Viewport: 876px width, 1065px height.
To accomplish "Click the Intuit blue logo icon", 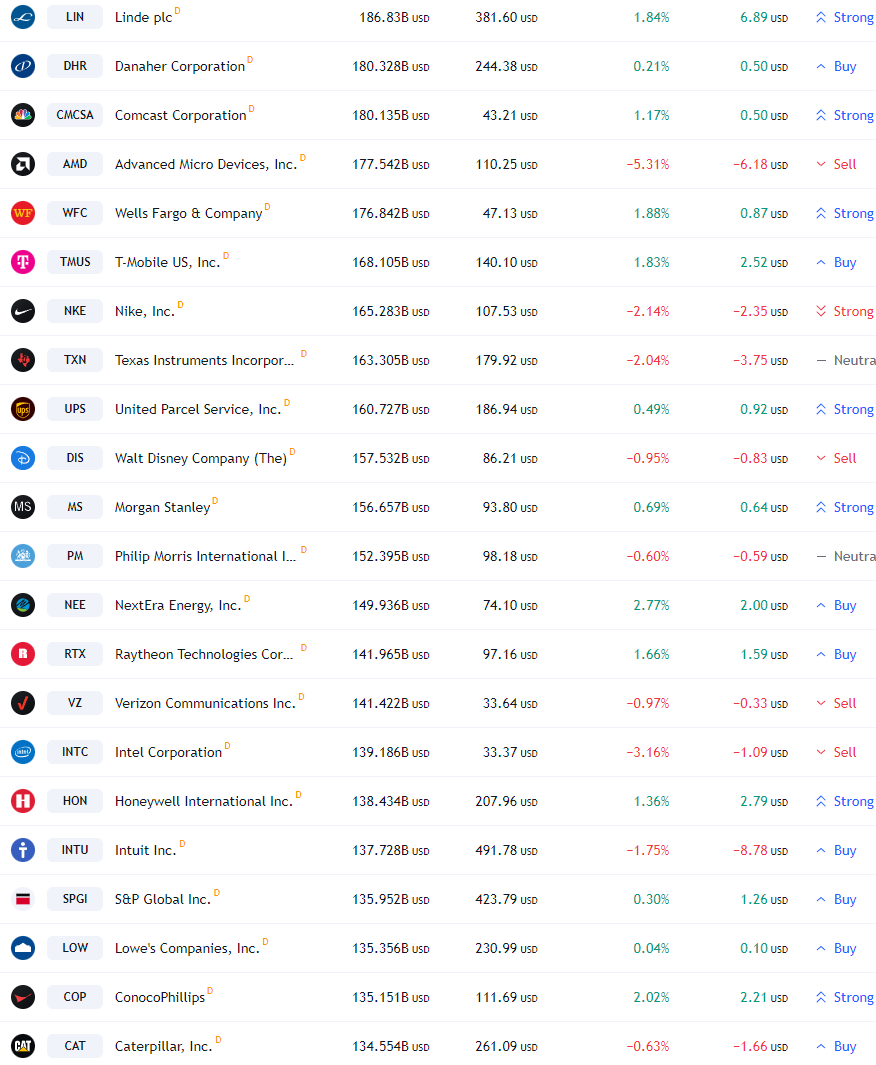I will tap(23, 850).
